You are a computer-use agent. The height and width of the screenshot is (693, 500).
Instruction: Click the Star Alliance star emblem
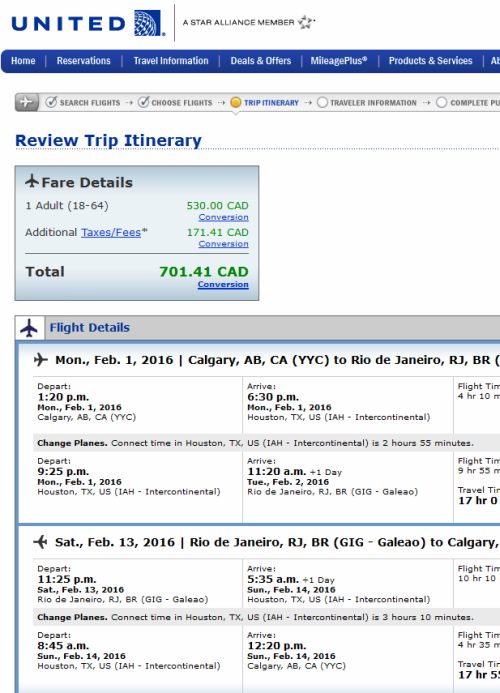[305, 22]
